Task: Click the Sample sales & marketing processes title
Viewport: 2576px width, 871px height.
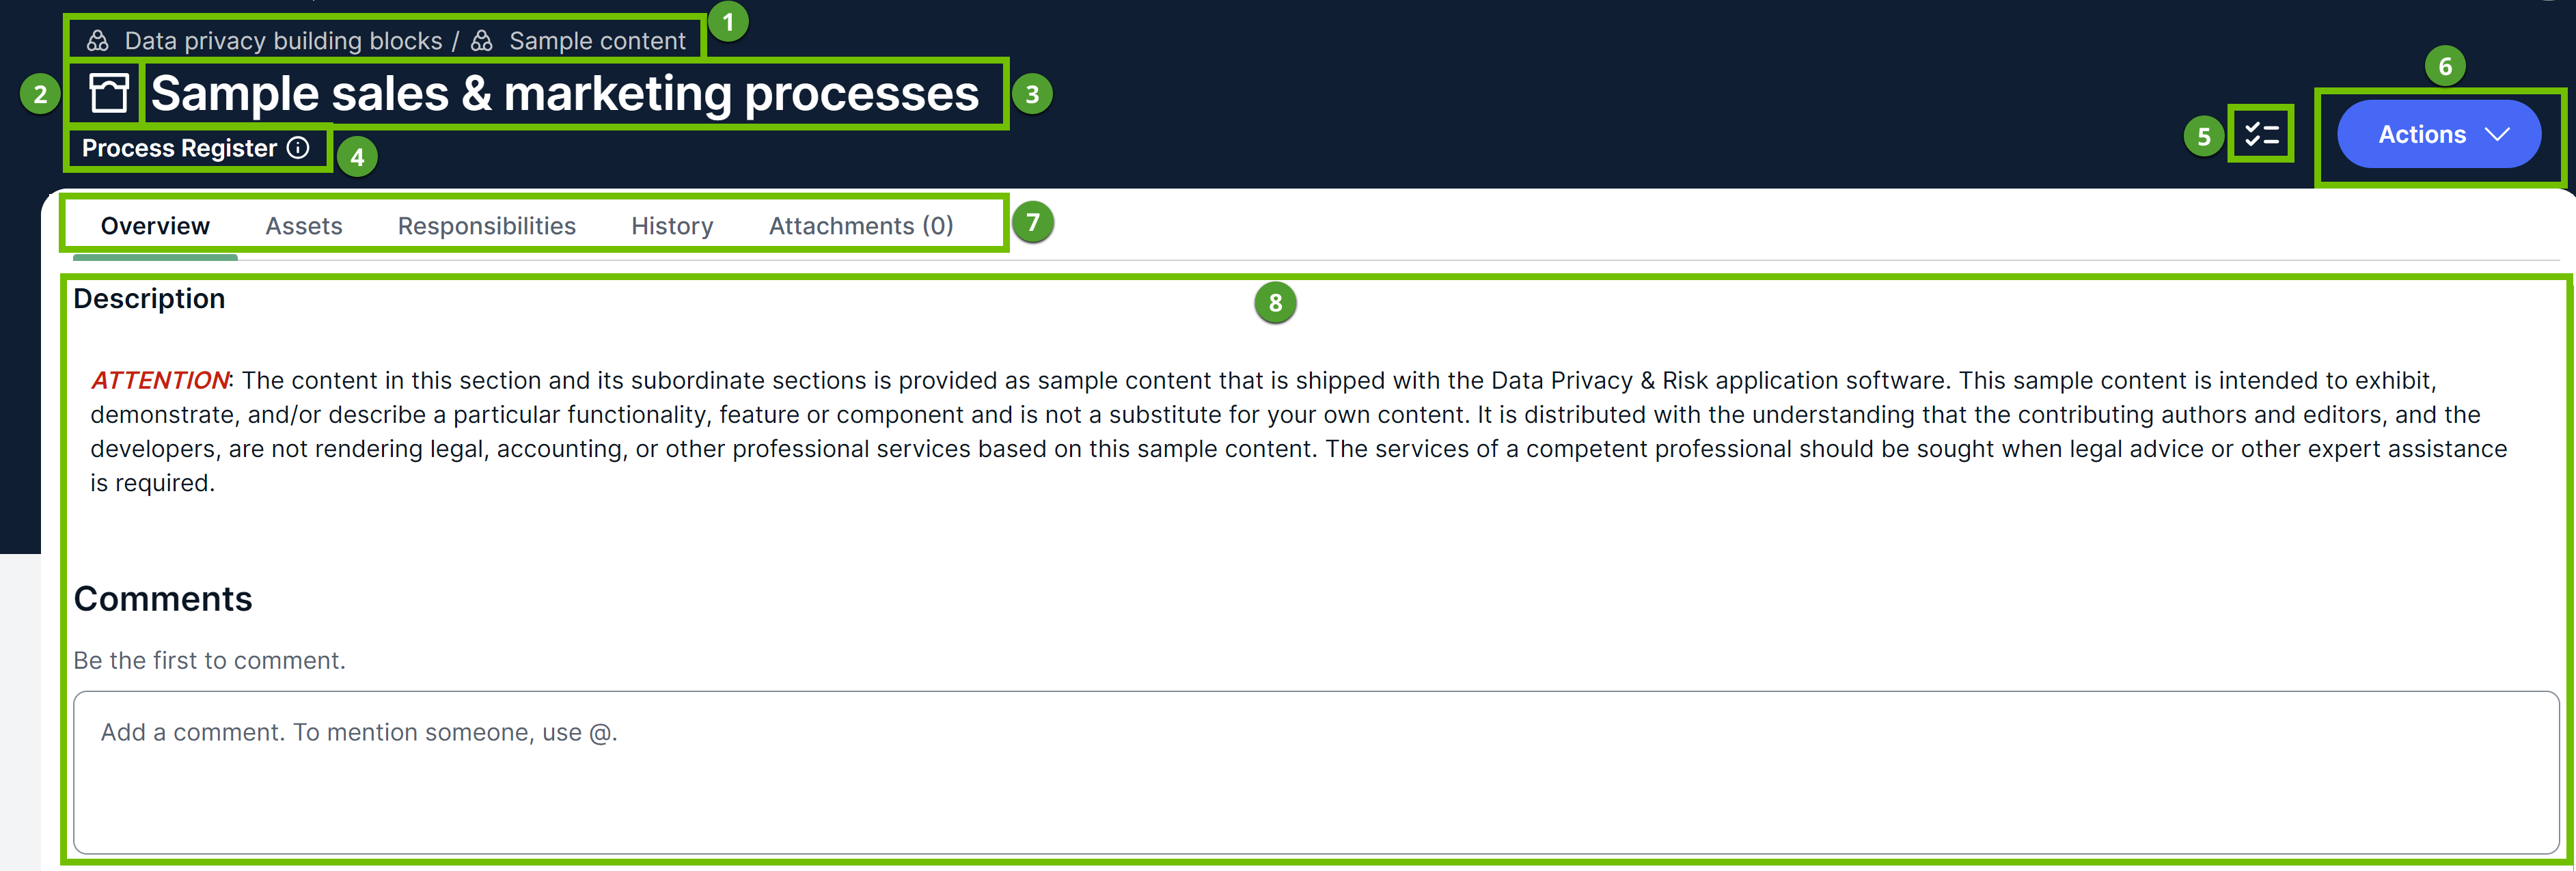Action: [564, 94]
